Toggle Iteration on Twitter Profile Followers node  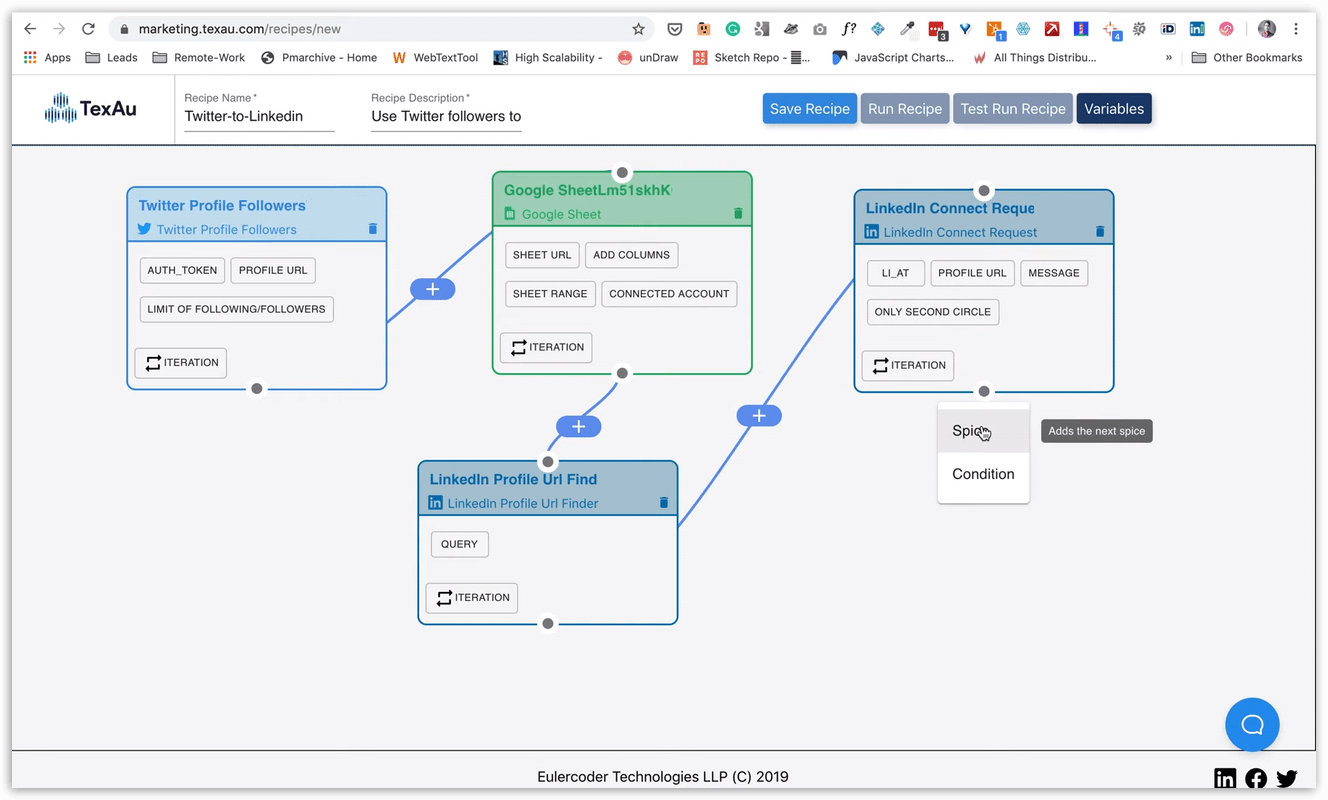point(181,363)
